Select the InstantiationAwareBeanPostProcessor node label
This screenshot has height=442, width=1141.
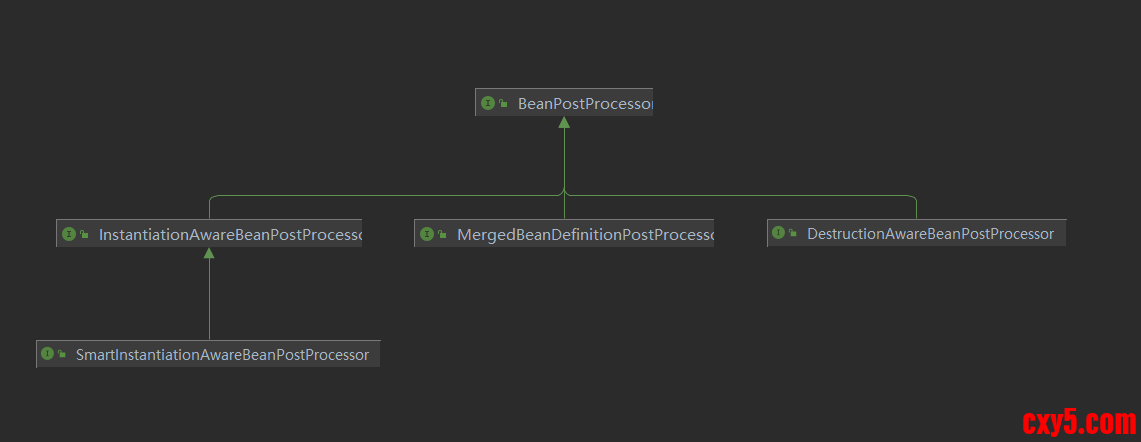[x=229, y=234]
